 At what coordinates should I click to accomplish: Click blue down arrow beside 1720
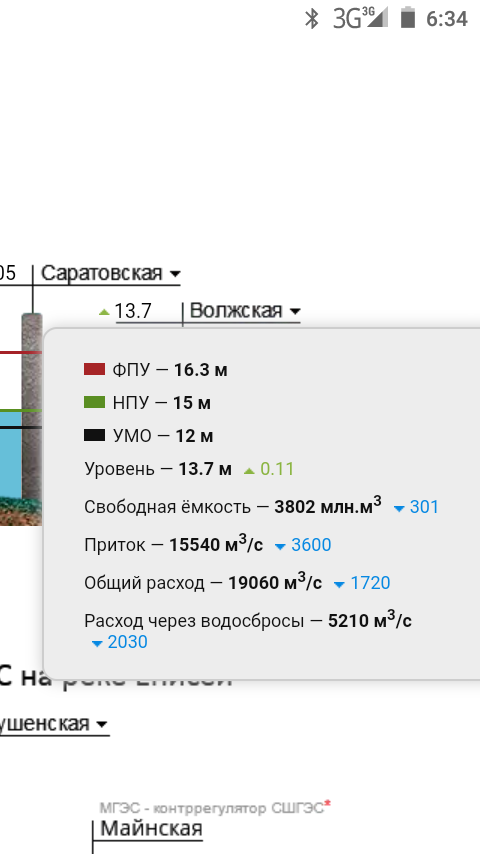click(x=339, y=585)
